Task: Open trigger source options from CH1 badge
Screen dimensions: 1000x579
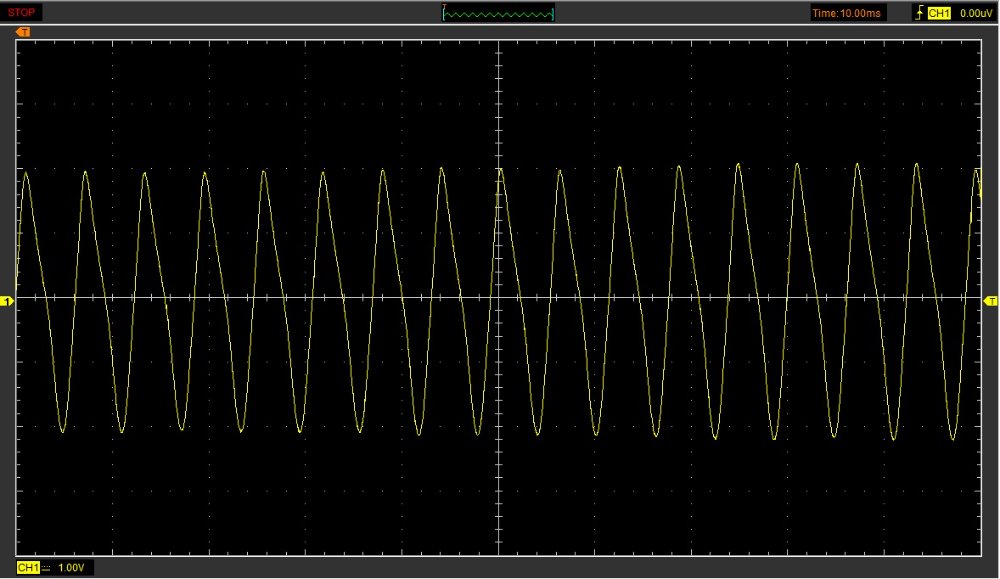Action: click(938, 12)
